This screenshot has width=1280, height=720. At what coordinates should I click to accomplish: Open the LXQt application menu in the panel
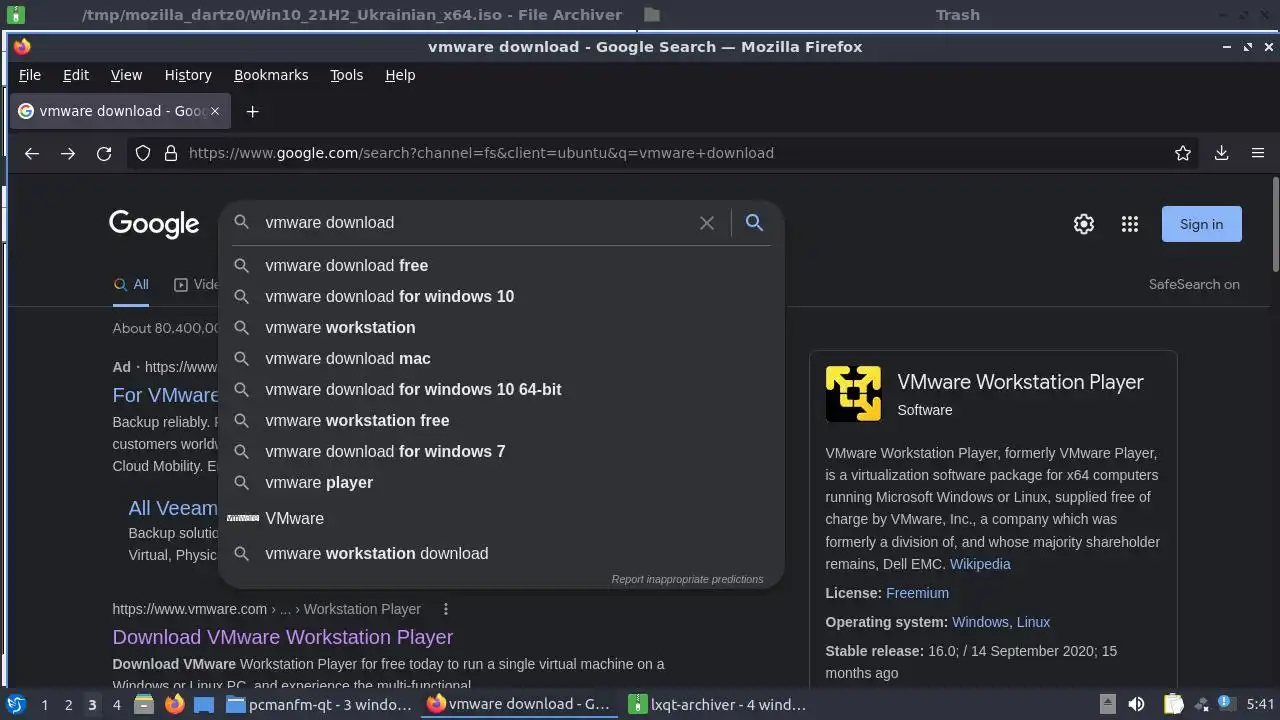[x=15, y=704]
